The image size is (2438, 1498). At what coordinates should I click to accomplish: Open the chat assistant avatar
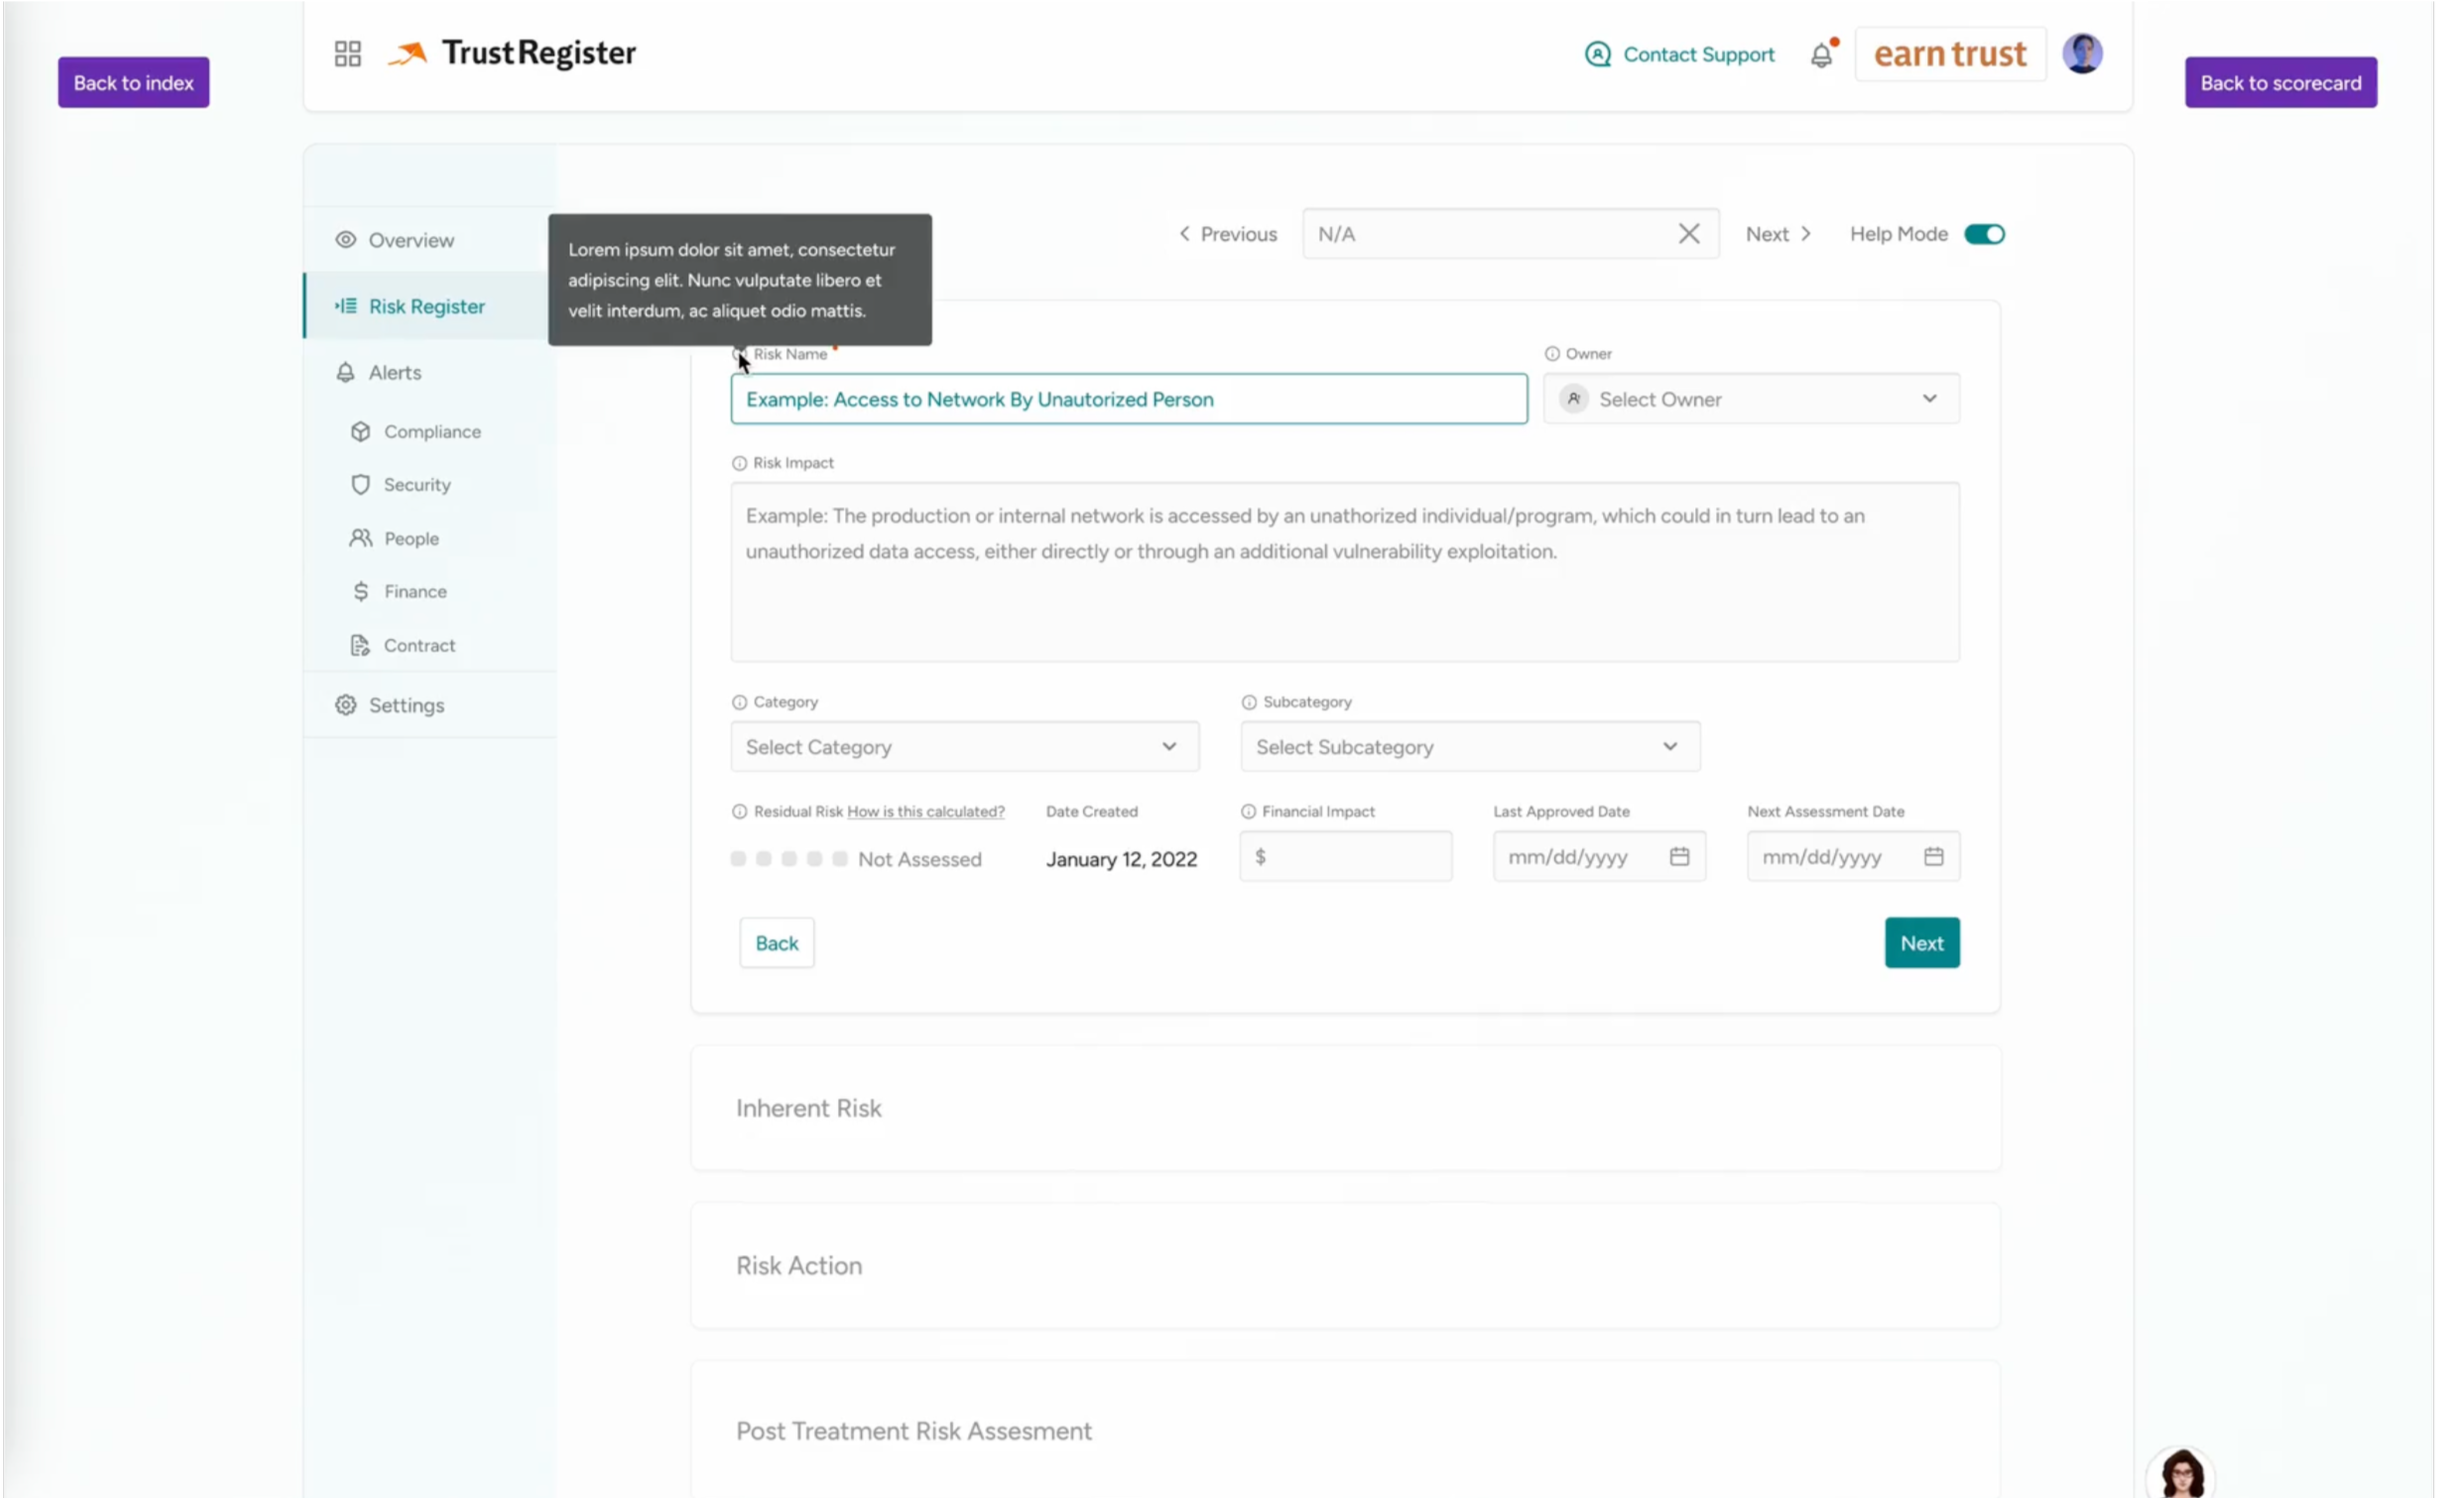point(2181,1474)
